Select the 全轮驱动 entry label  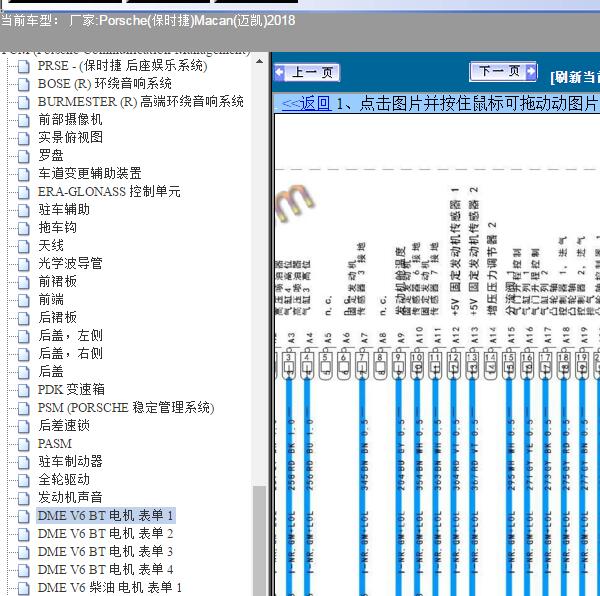click(64, 480)
